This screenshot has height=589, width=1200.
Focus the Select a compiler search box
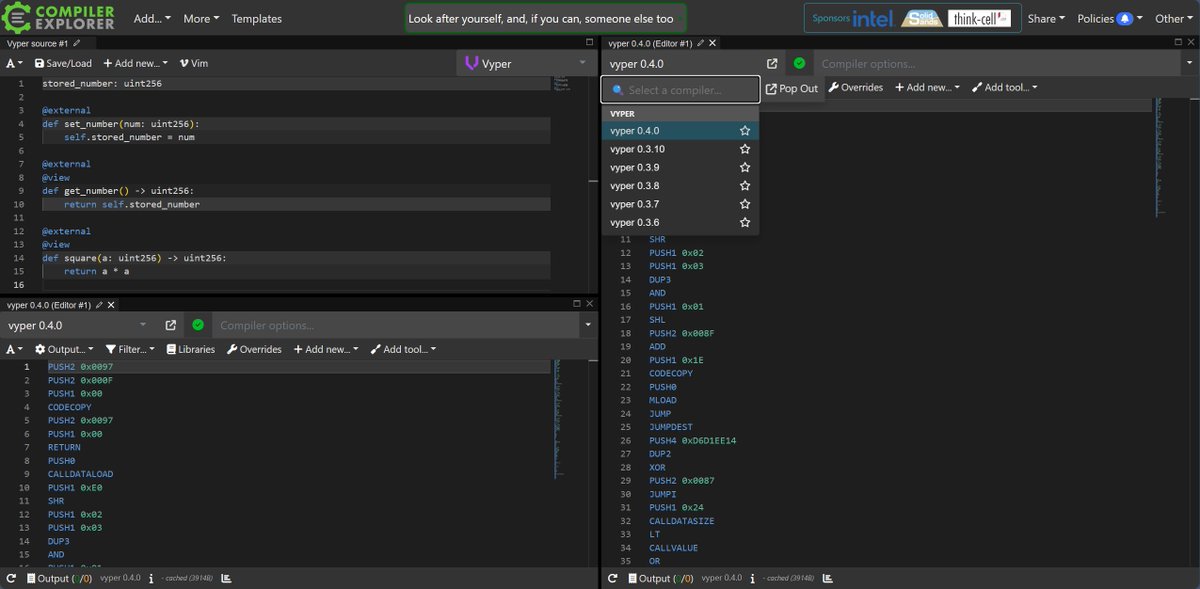coord(680,90)
